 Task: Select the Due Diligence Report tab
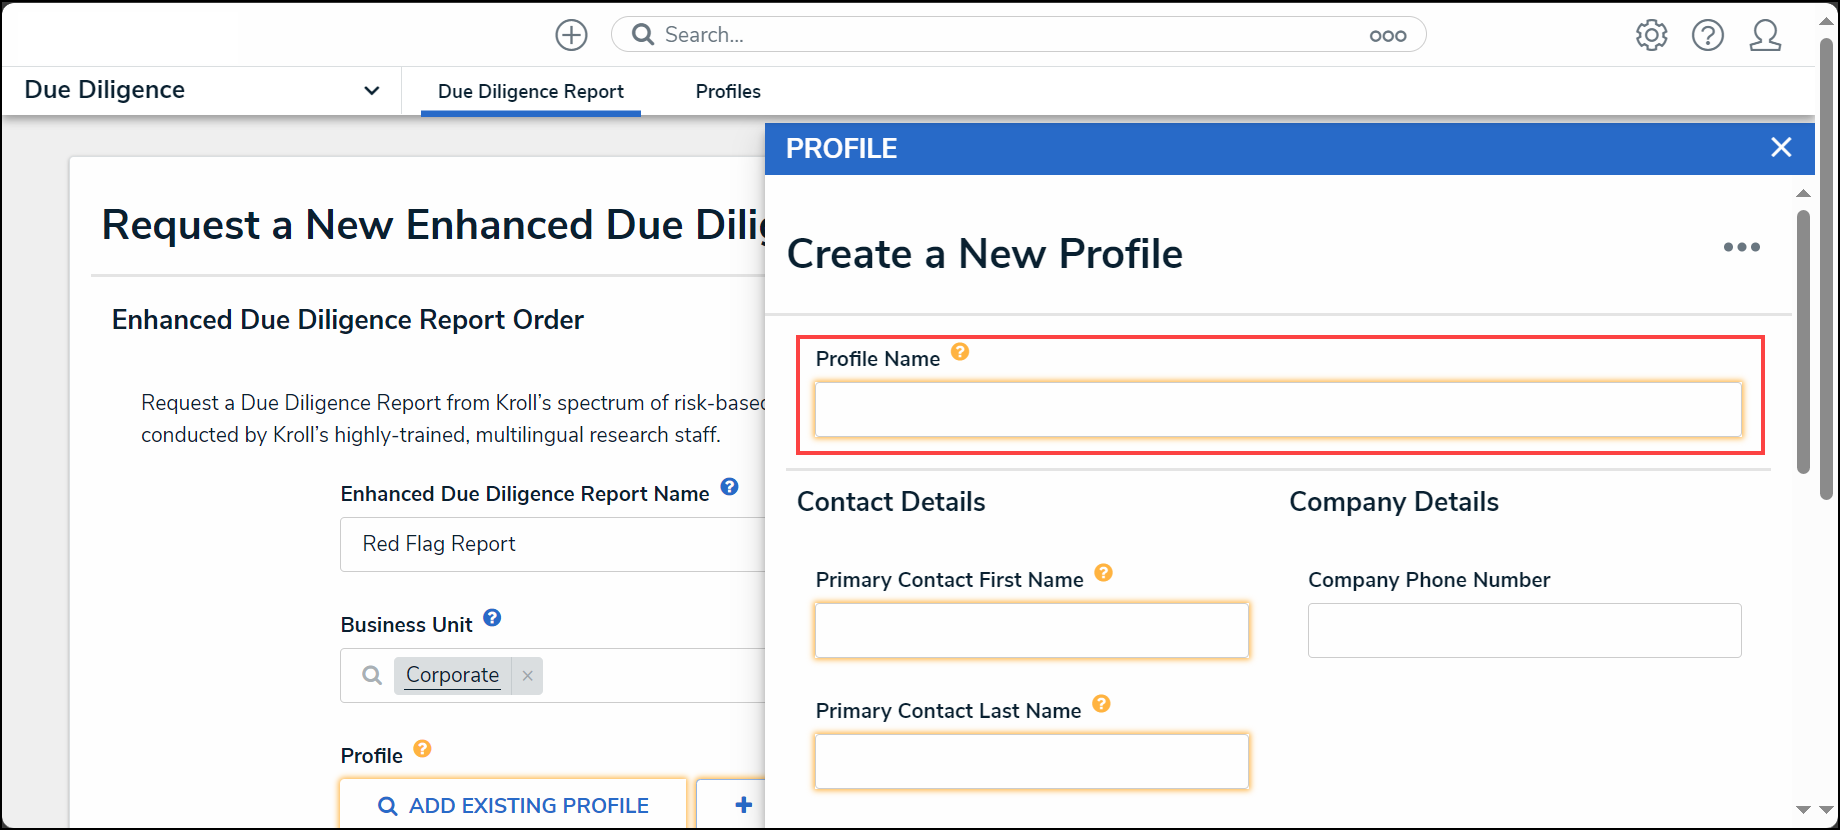(x=531, y=91)
